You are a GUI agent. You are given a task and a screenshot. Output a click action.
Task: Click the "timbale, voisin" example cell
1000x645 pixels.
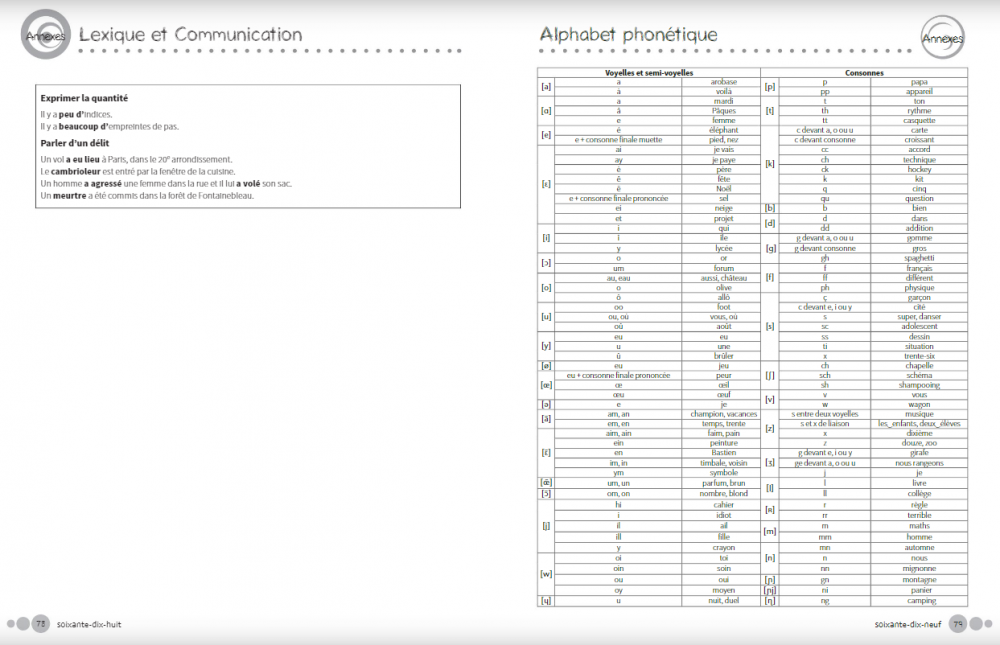(x=723, y=463)
